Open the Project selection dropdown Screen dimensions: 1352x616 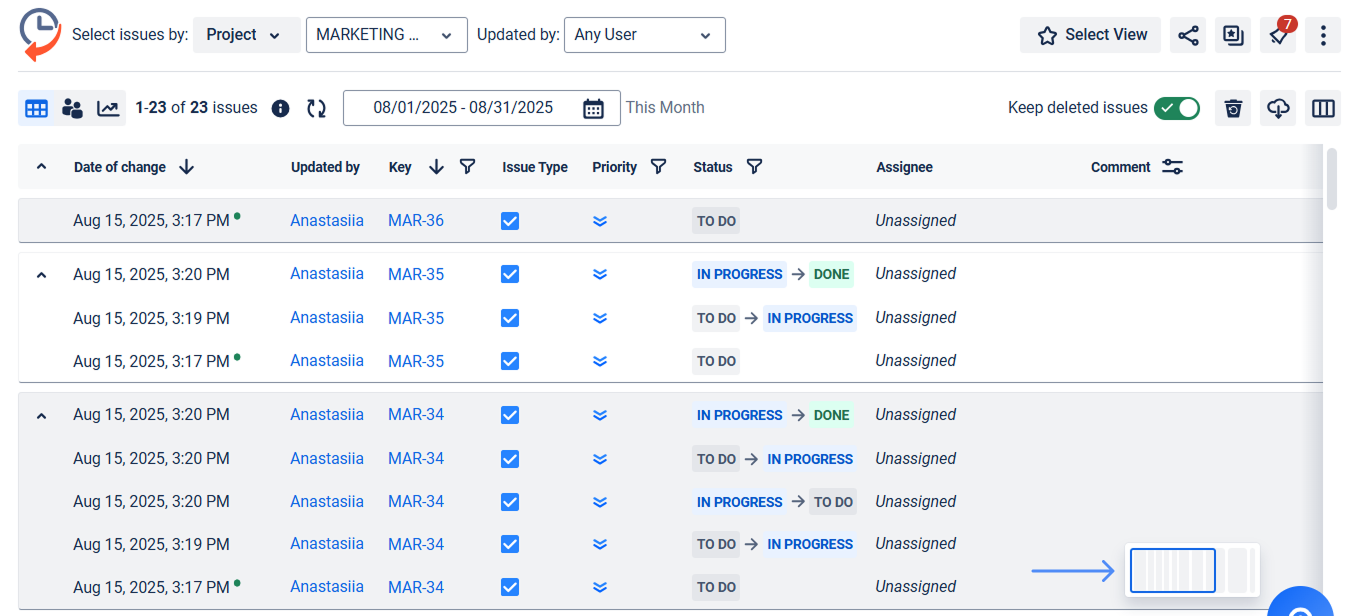point(246,35)
